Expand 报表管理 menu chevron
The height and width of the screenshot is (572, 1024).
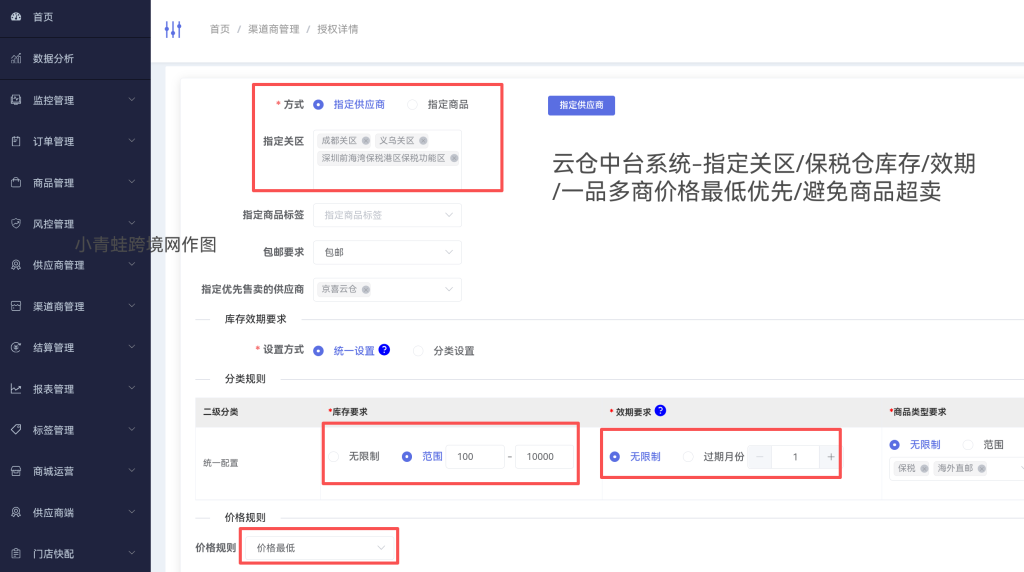[132, 388]
